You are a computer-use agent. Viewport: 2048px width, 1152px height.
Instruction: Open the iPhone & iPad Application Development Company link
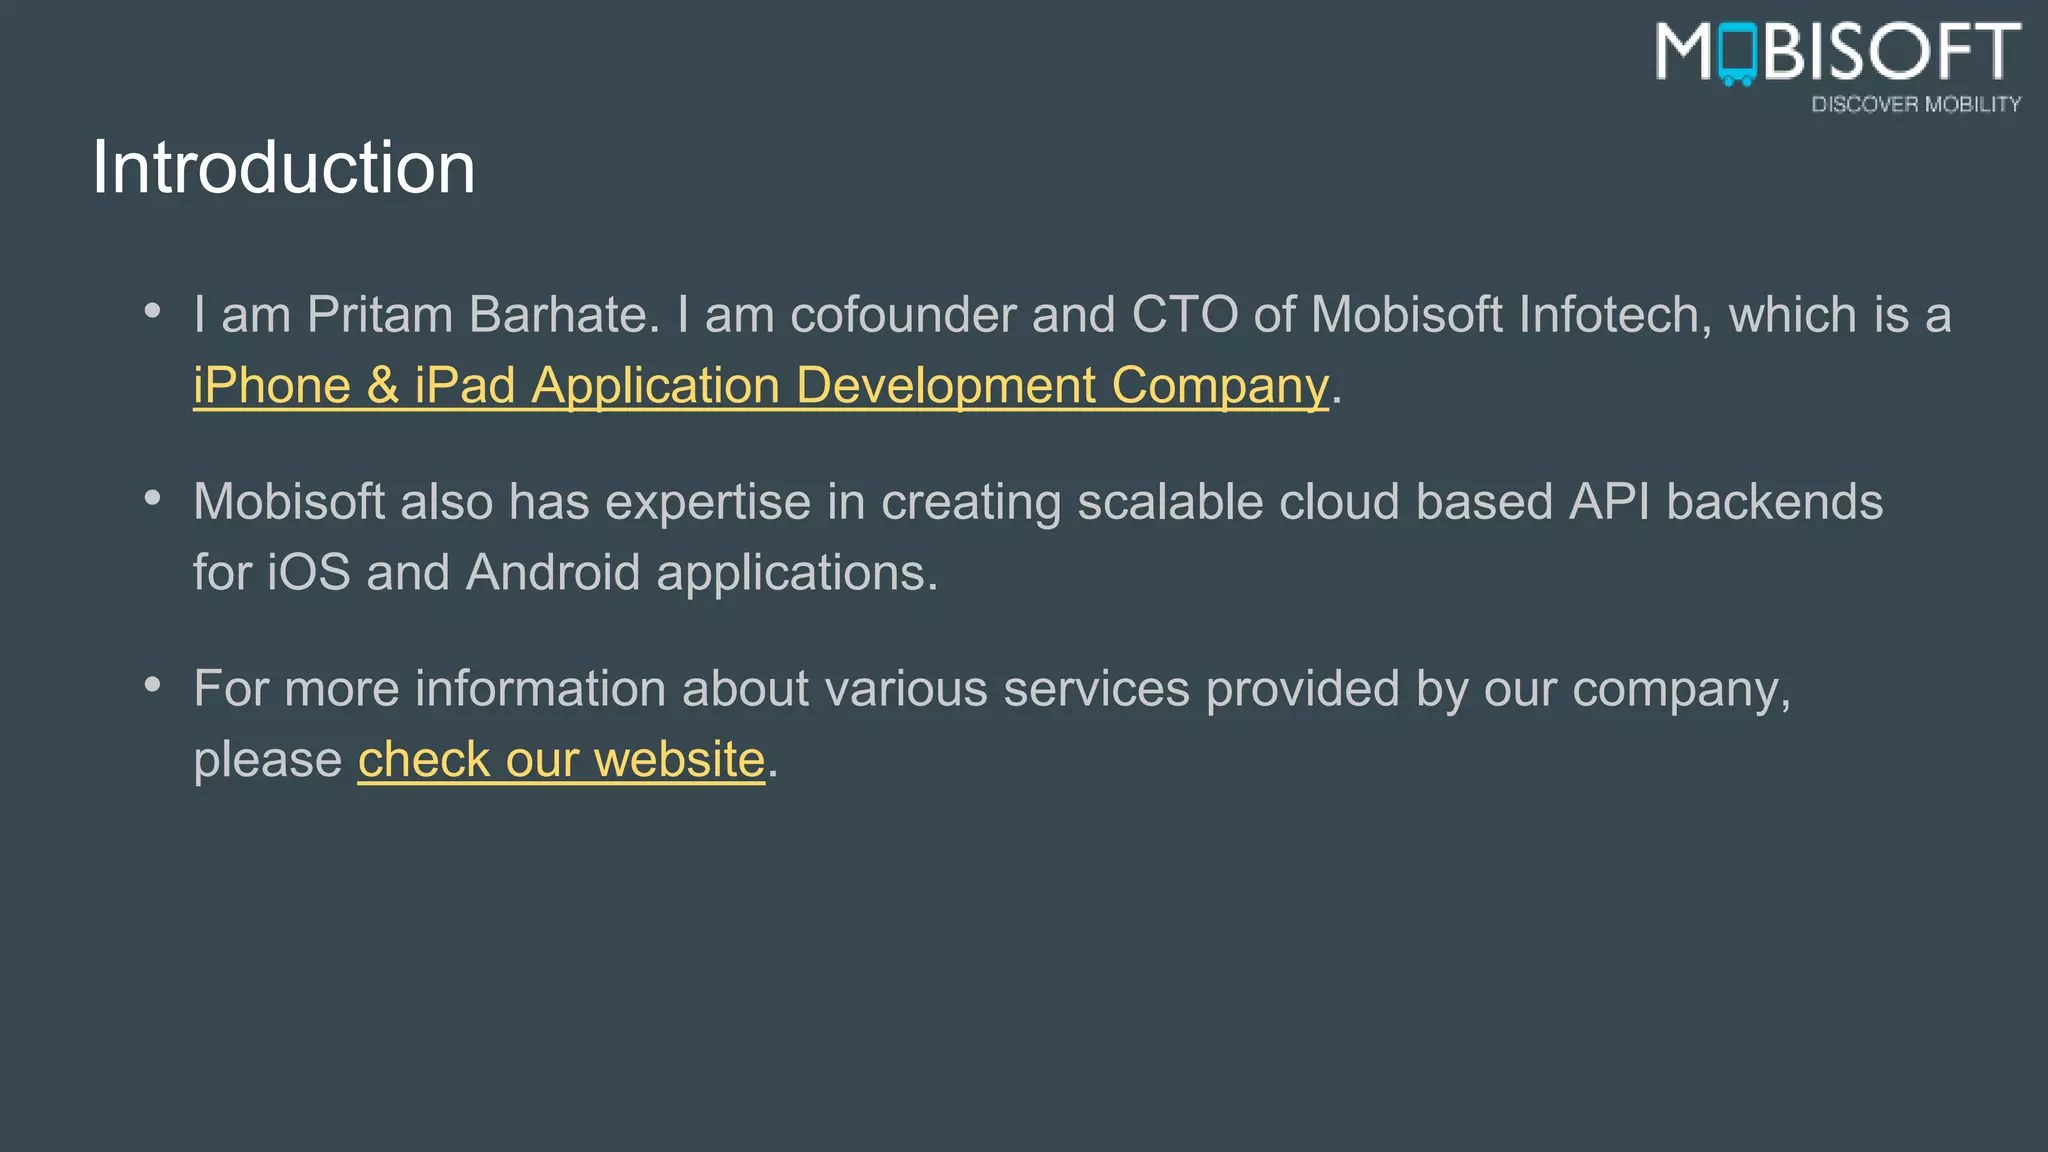tap(760, 386)
